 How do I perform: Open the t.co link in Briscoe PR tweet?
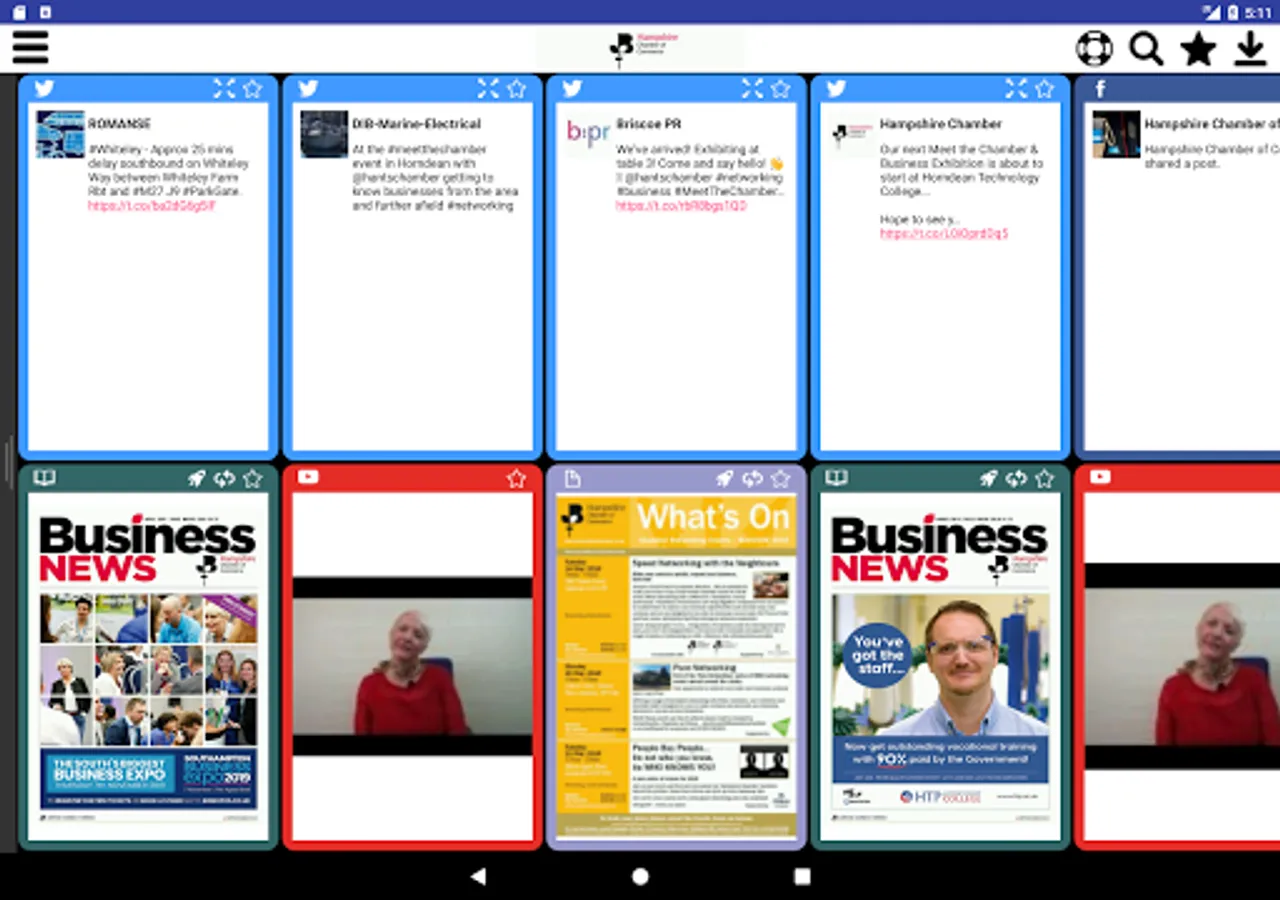(x=680, y=205)
